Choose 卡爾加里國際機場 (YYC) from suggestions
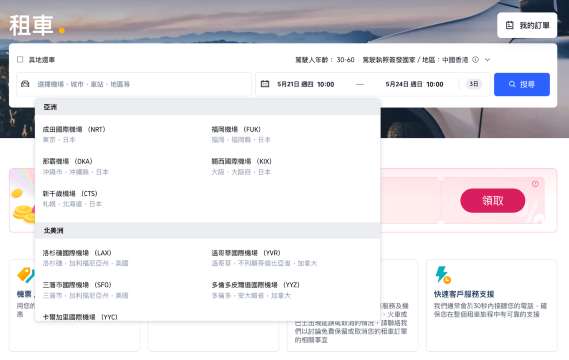 [x=80, y=317]
